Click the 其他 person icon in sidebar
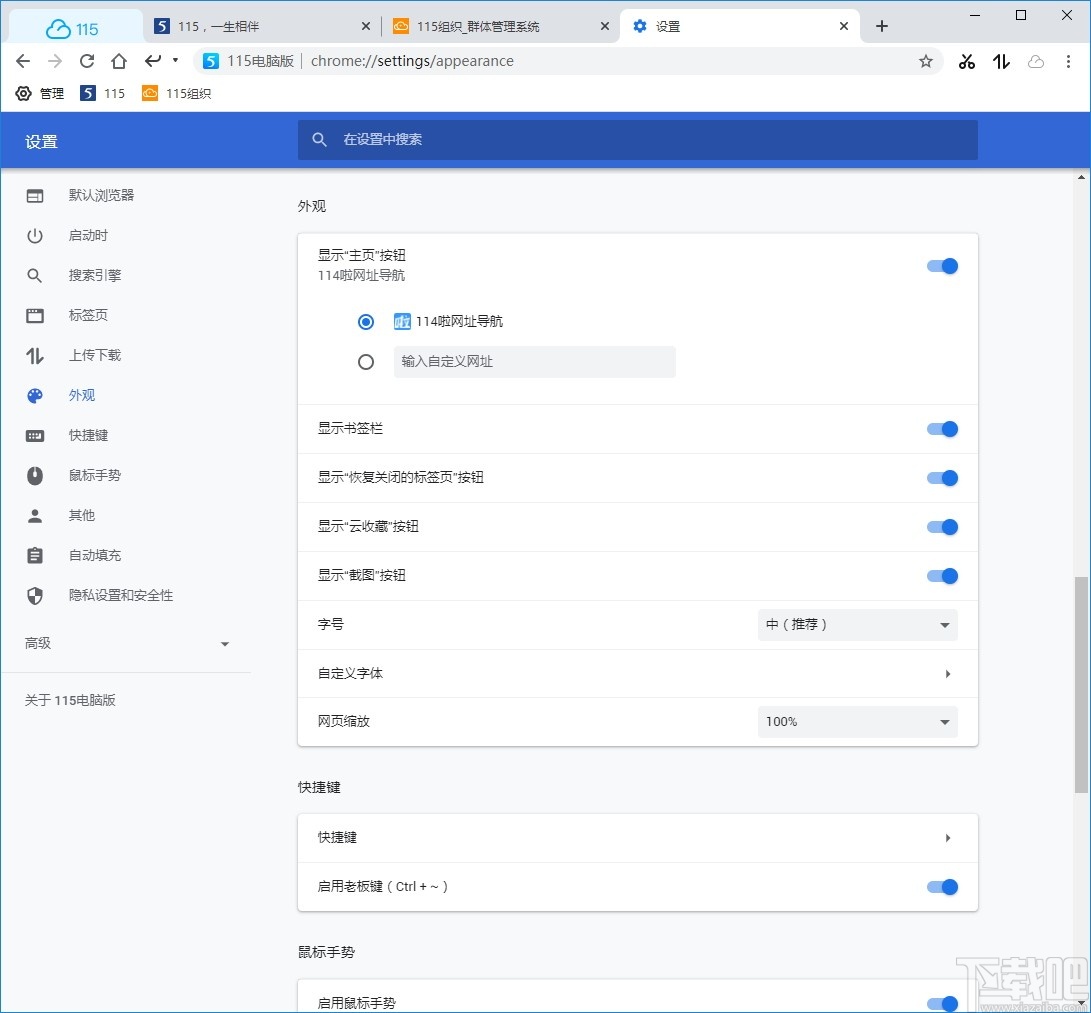This screenshot has height=1013, width=1091. click(x=35, y=516)
